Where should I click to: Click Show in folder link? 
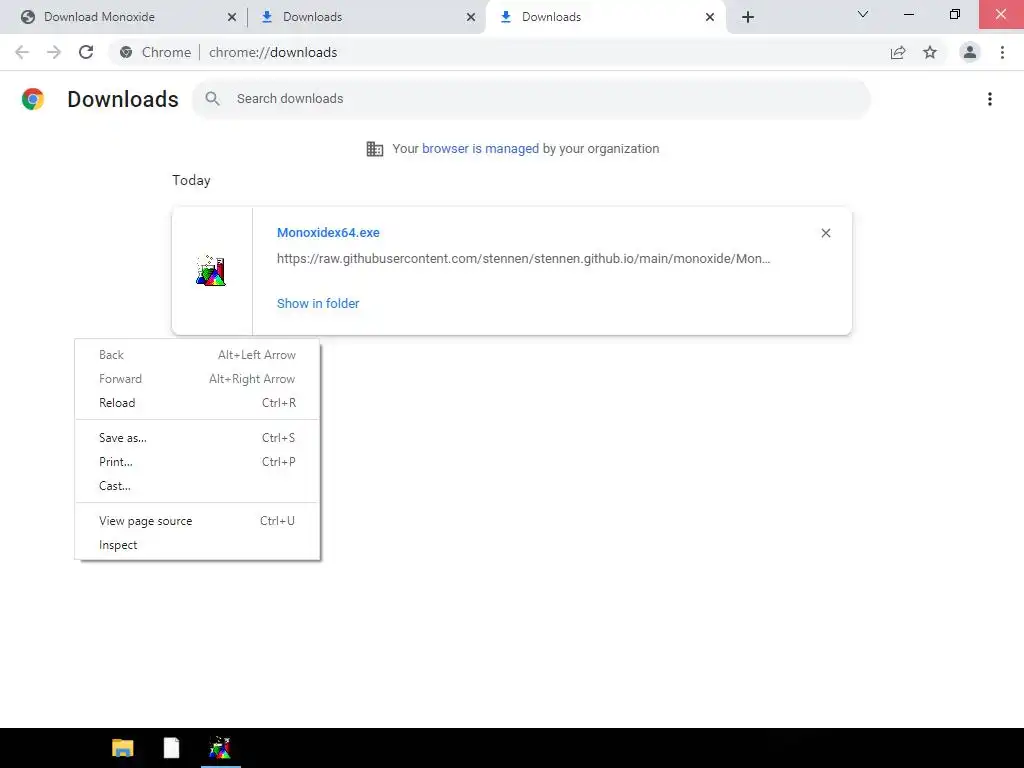pyautogui.click(x=318, y=304)
